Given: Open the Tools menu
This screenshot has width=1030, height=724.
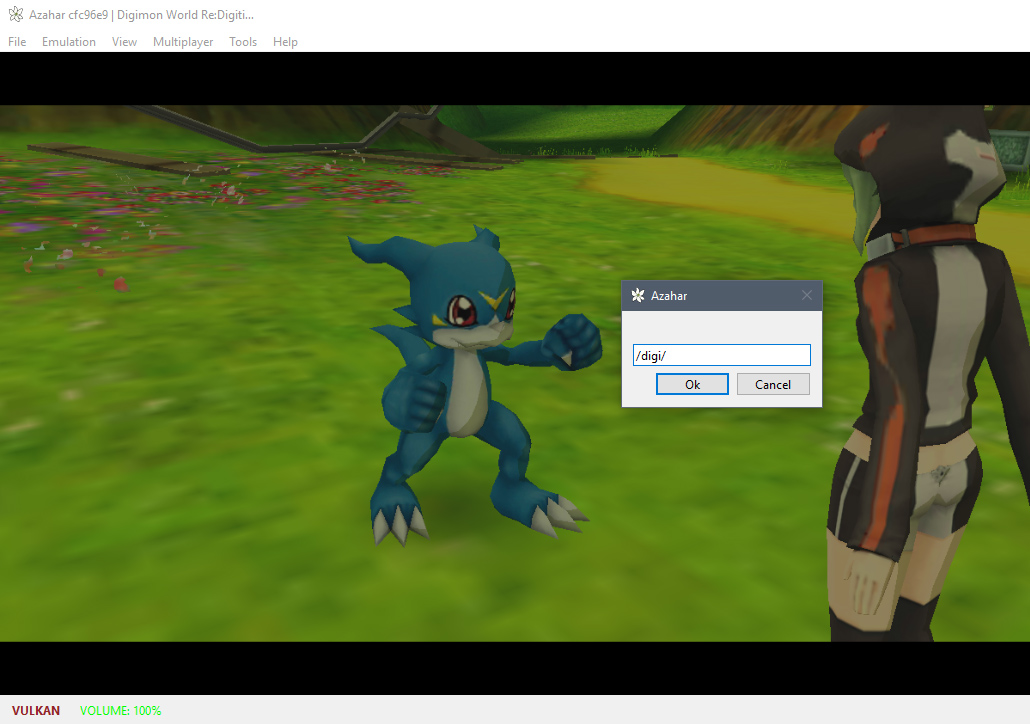Looking at the screenshot, I should tap(242, 41).
